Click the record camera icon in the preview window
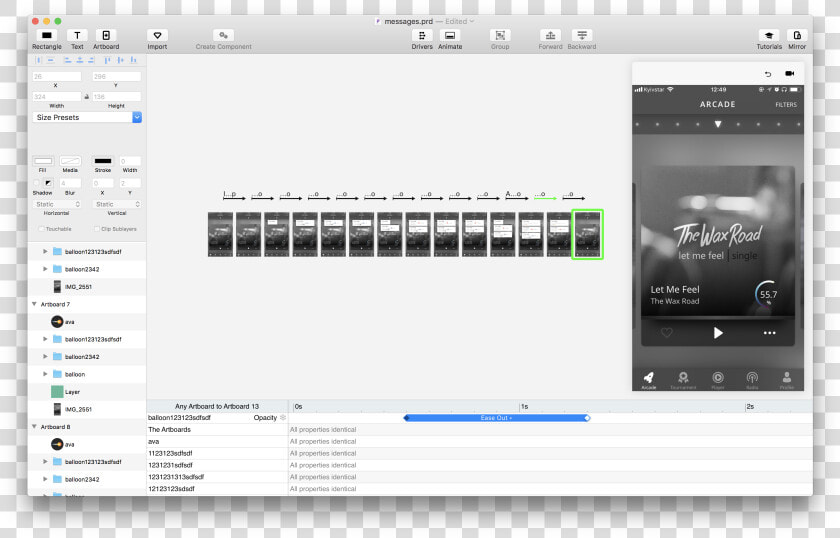The width and height of the screenshot is (840, 538). click(x=789, y=73)
